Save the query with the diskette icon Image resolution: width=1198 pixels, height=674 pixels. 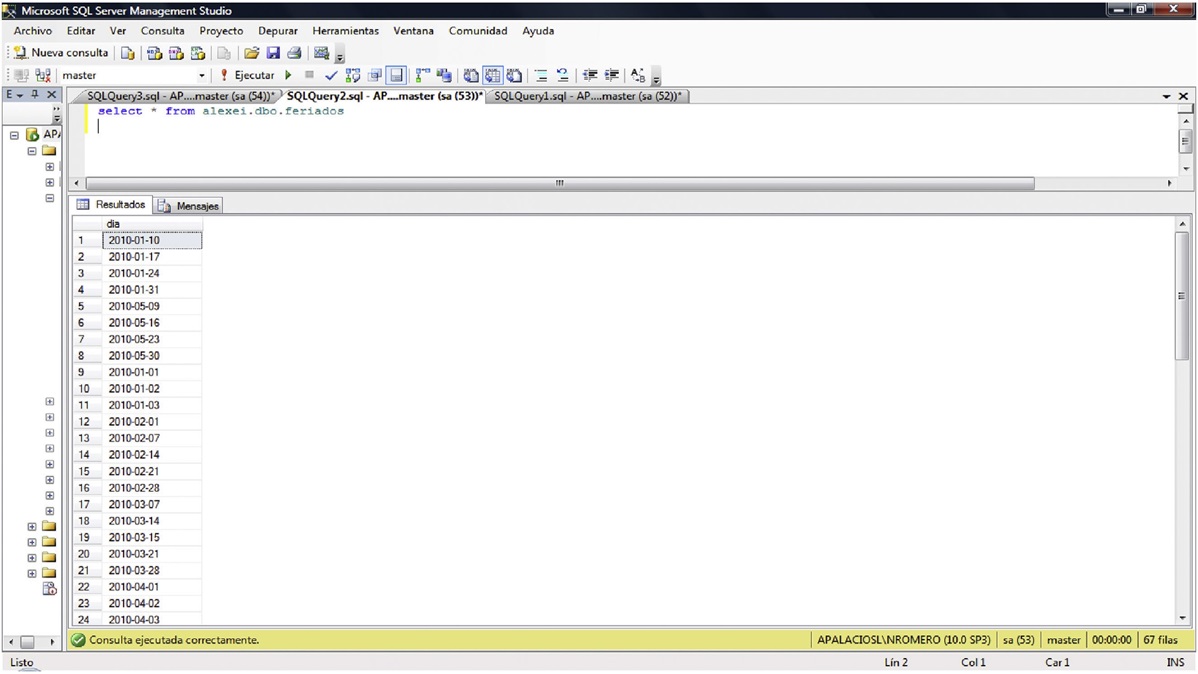pos(273,53)
